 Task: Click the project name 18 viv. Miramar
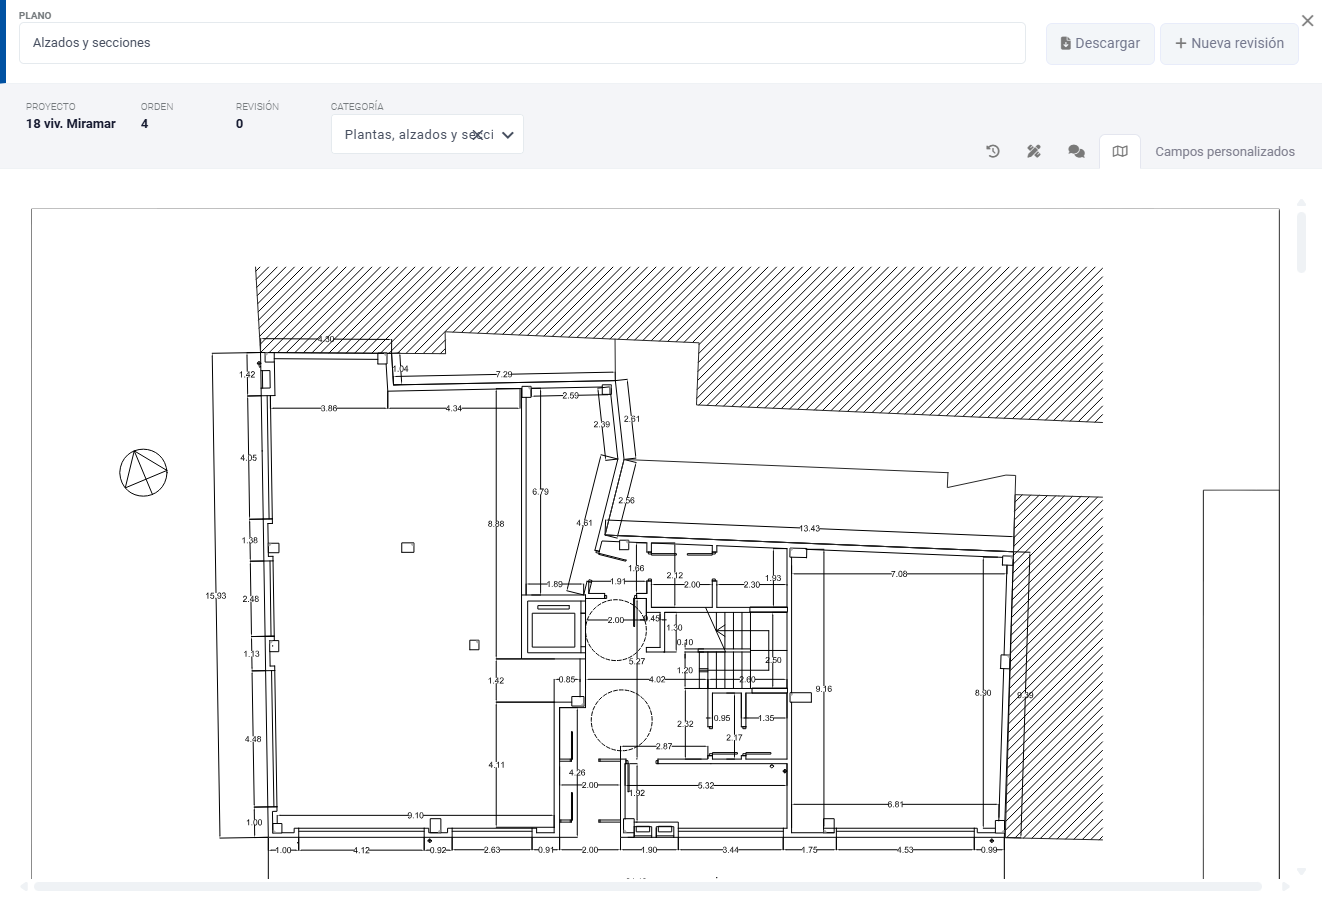[x=71, y=124]
